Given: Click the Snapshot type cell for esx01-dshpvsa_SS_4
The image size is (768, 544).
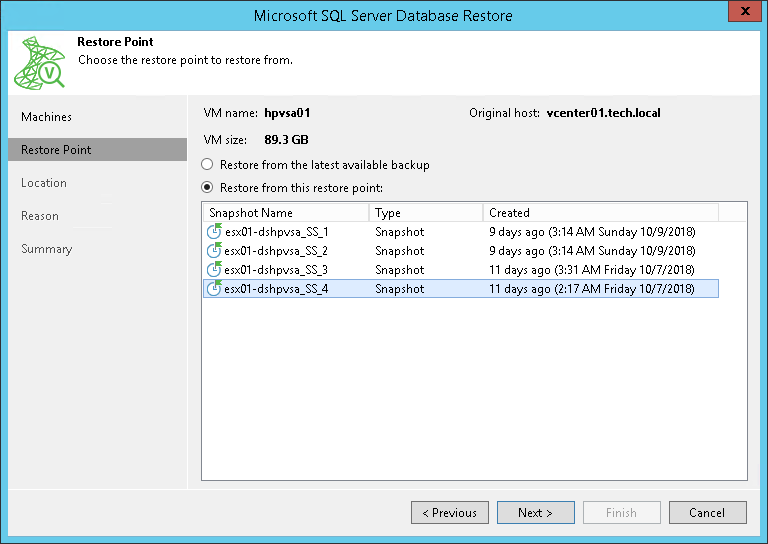Looking at the screenshot, I should (400, 289).
